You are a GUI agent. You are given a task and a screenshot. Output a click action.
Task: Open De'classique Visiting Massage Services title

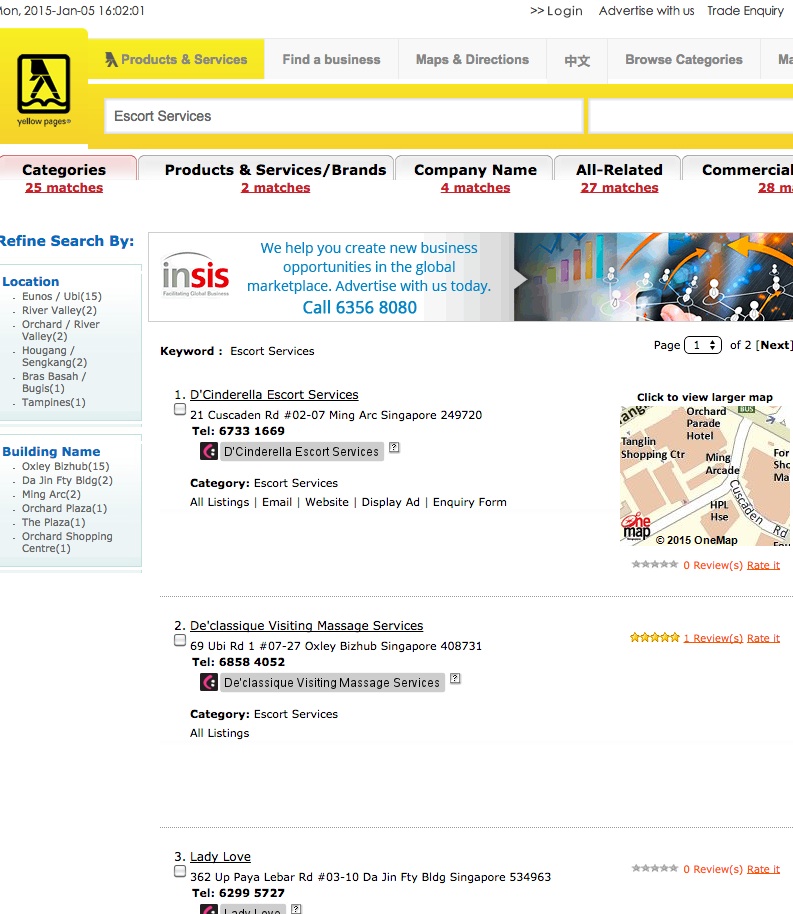click(307, 625)
